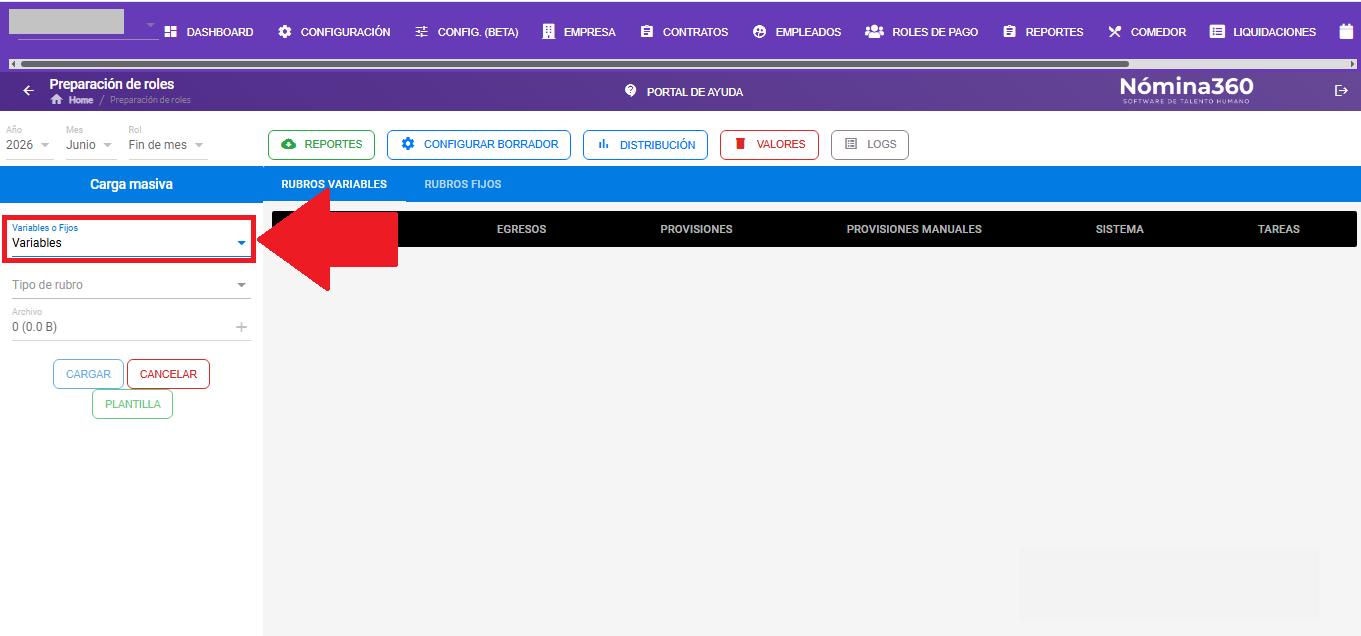Click the help question mark icon
1361x636 pixels.
click(x=631, y=91)
